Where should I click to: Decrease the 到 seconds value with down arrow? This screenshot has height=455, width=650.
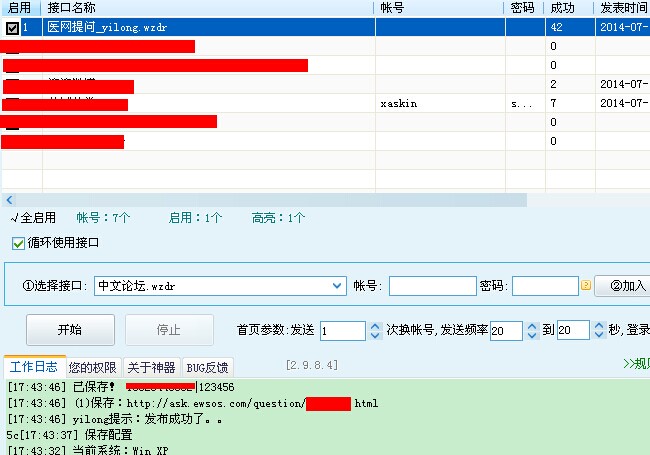coord(599,335)
